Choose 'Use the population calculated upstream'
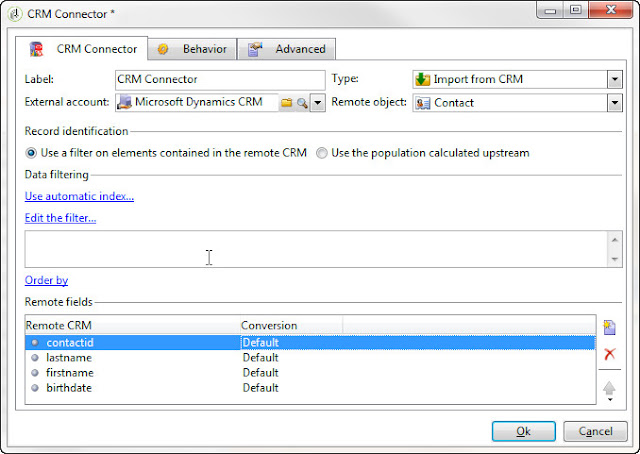The width and height of the screenshot is (640, 454). (x=322, y=153)
